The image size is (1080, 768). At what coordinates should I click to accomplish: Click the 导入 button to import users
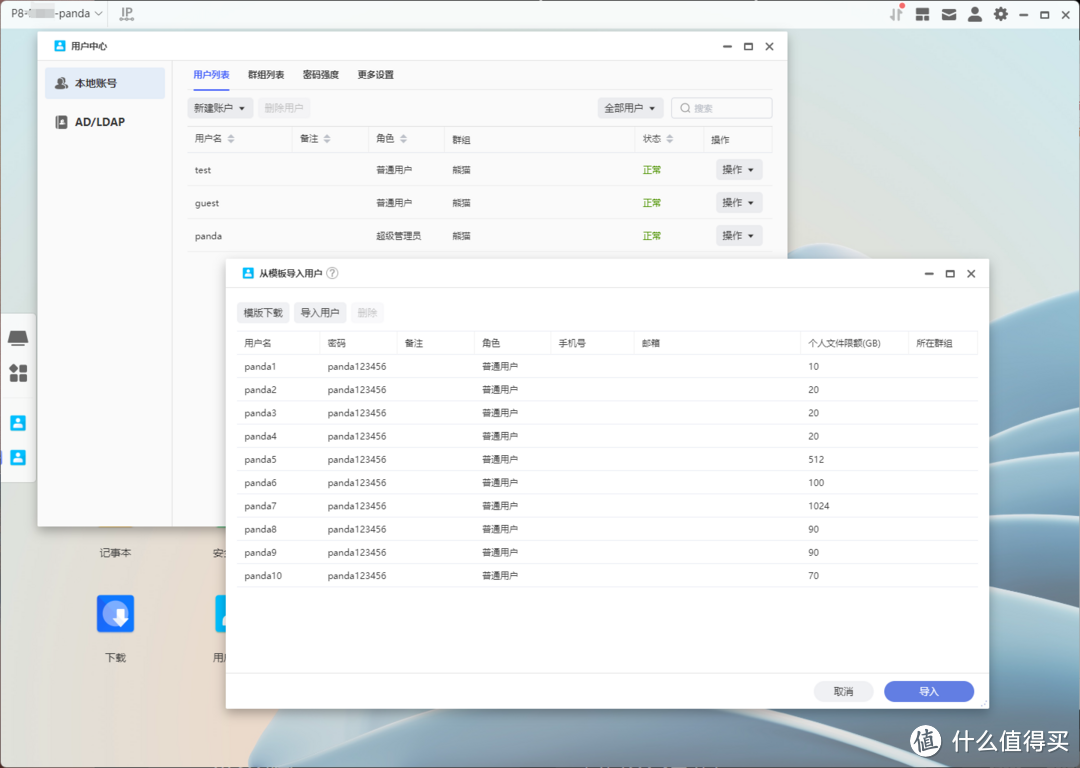point(928,691)
